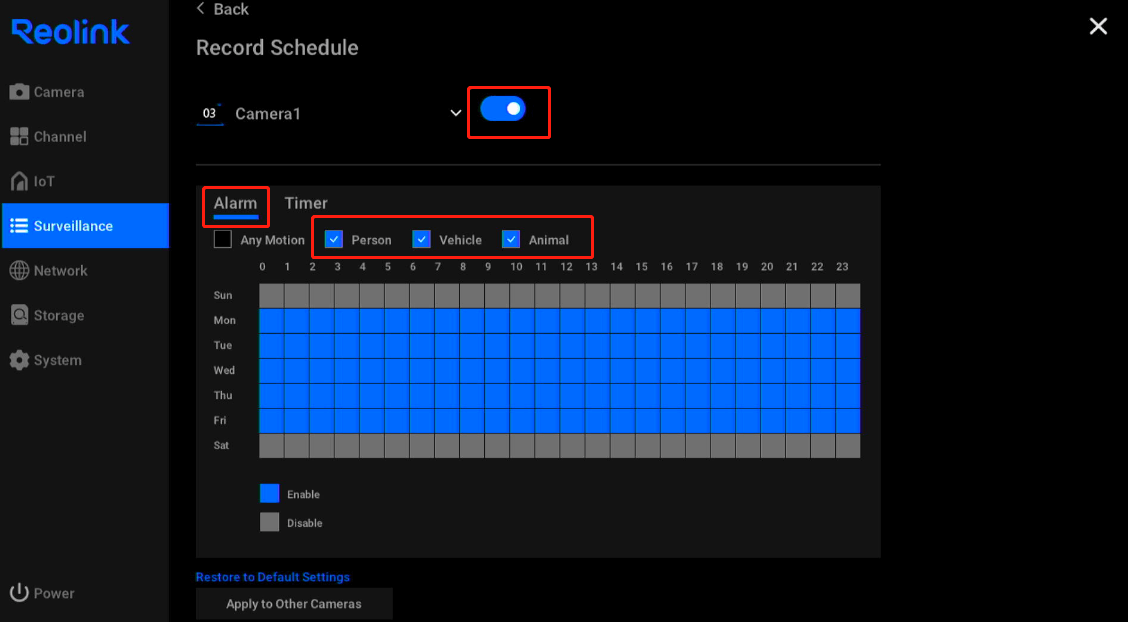Click the IoT house icon

coord(19,181)
